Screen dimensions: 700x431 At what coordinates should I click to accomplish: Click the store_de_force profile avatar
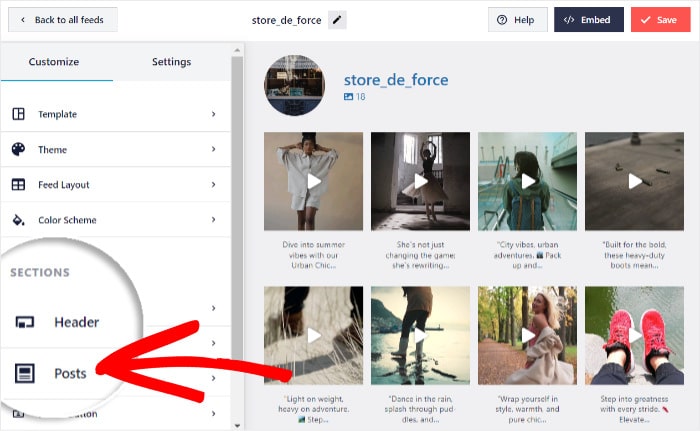(x=294, y=85)
